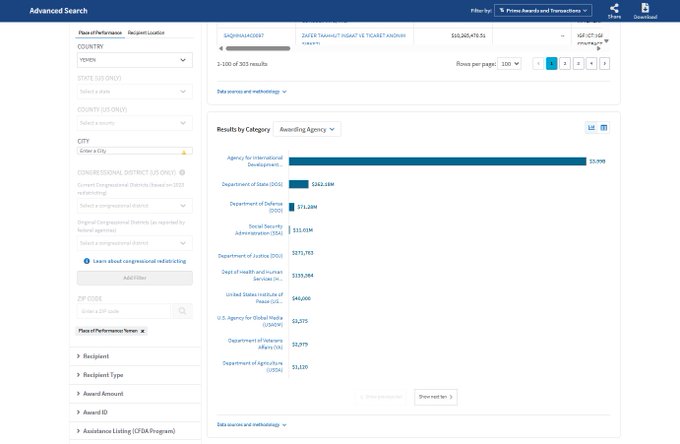Click the Show next ten button
Image resolution: width=680 pixels, height=444 pixels.
click(436, 397)
